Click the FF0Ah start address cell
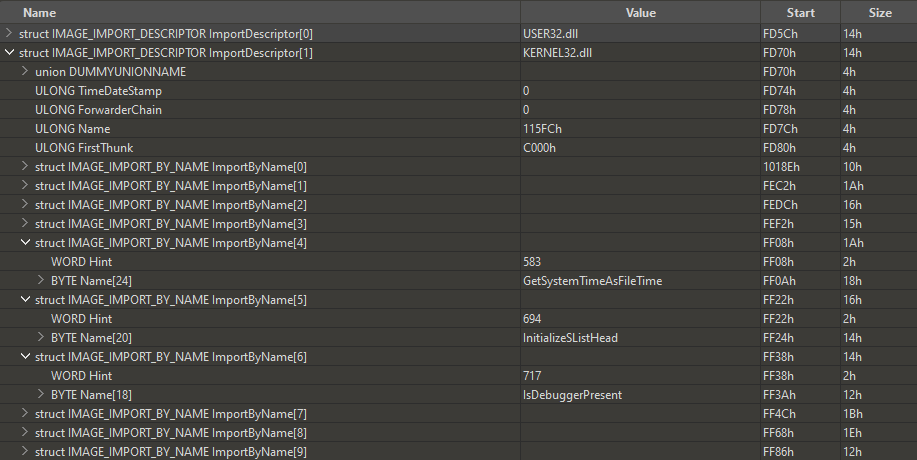 point(800,281)
